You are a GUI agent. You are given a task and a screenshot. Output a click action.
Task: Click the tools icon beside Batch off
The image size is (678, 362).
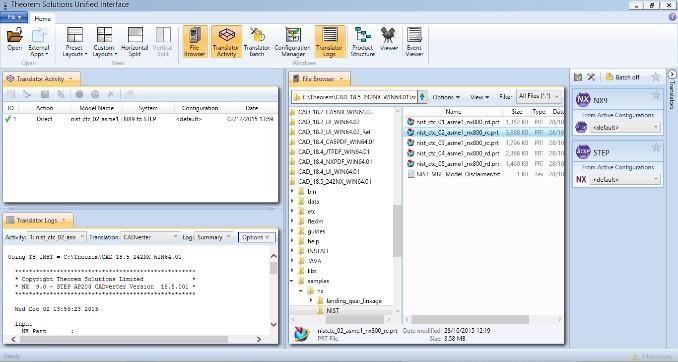tap(591, 77)
